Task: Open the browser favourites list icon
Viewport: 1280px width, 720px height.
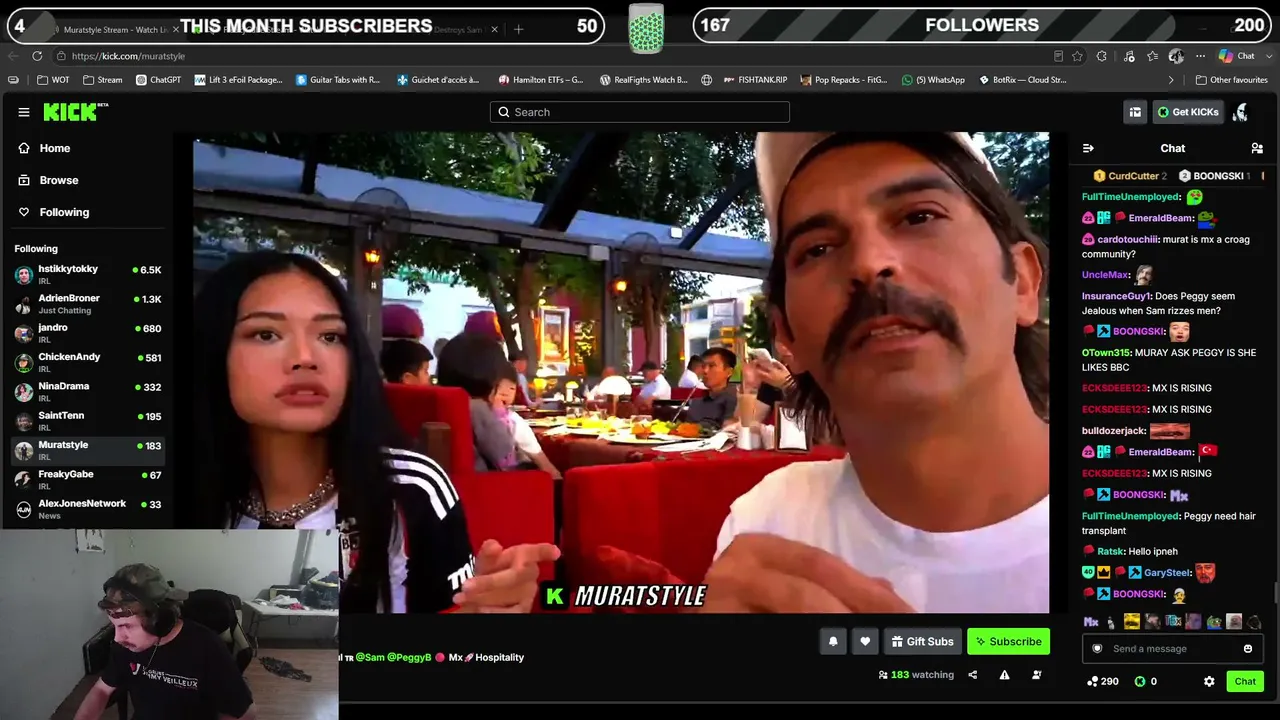Action: point(1153,56)
